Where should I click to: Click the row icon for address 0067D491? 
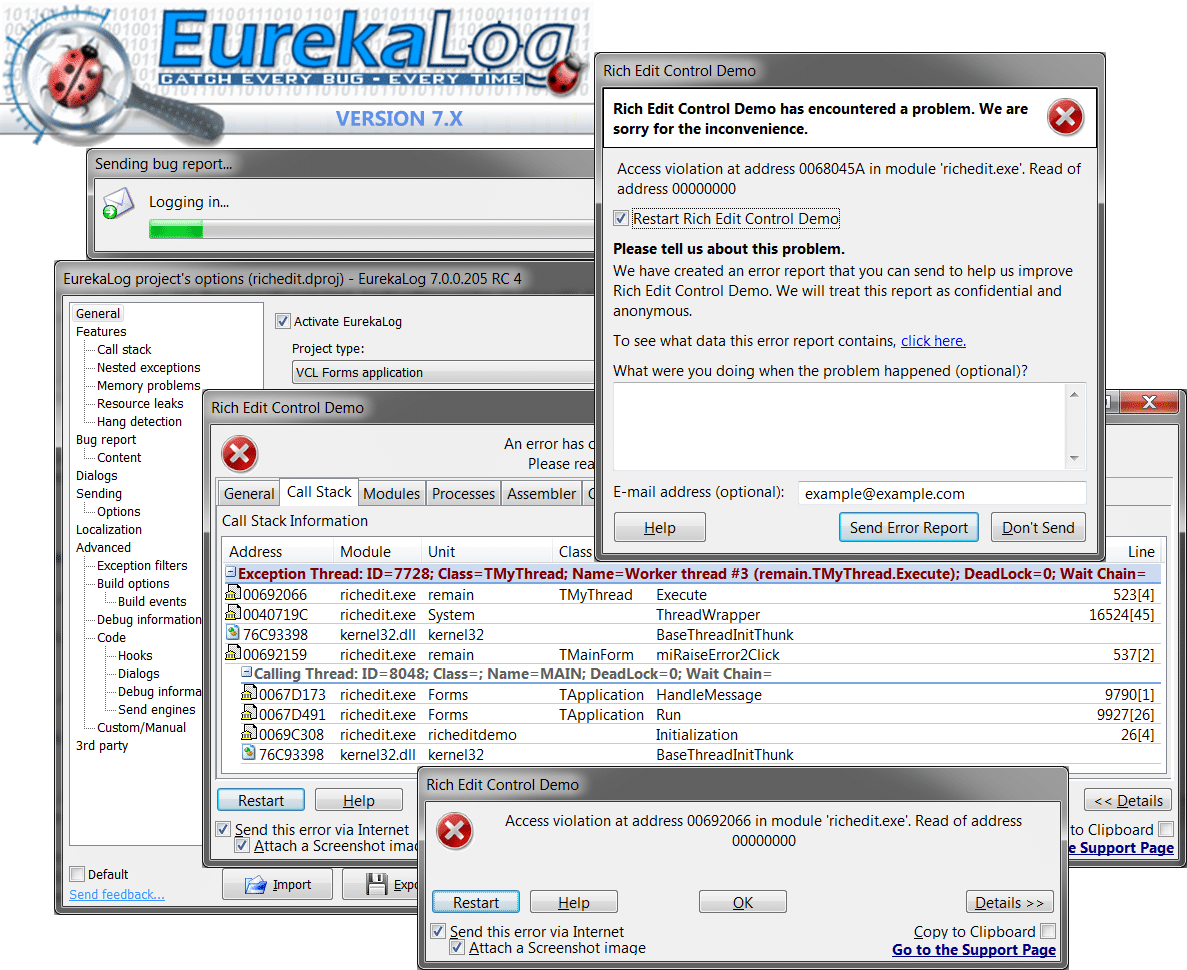248,713
